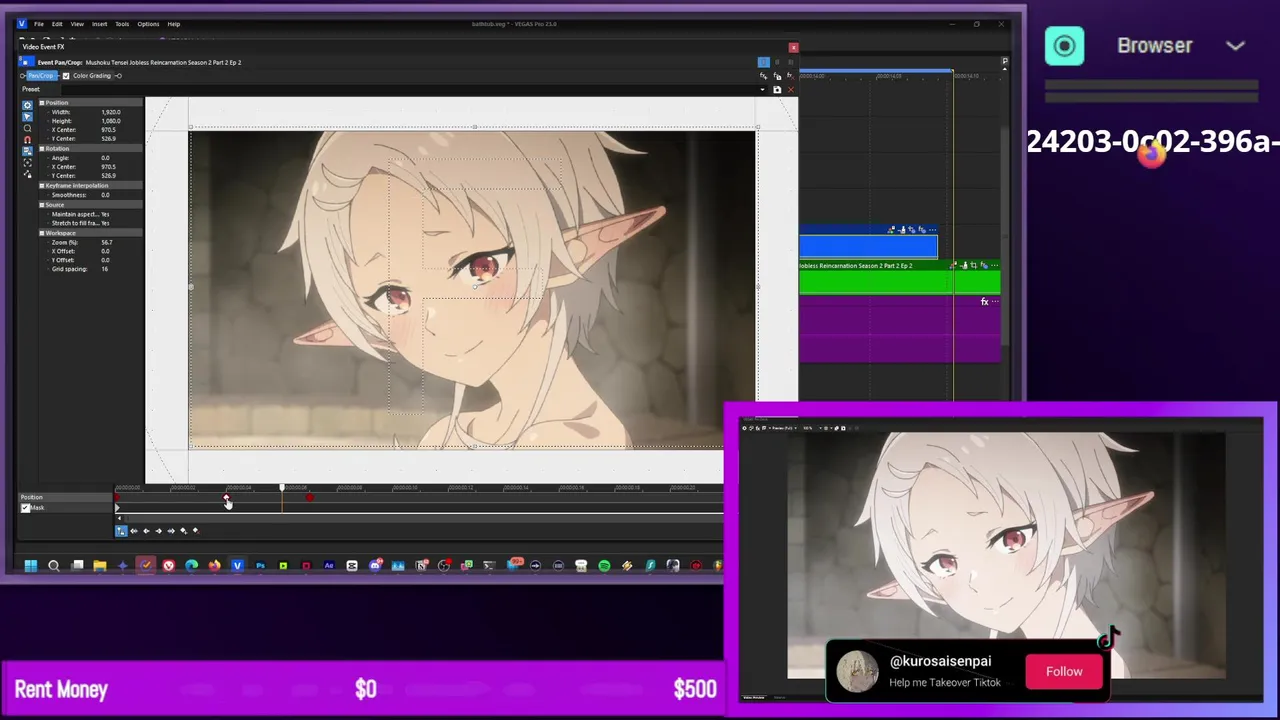Toggle the Size About Center icon
Screen dimensions: 1280x720
pyautogui.click(x=27, y=163)
